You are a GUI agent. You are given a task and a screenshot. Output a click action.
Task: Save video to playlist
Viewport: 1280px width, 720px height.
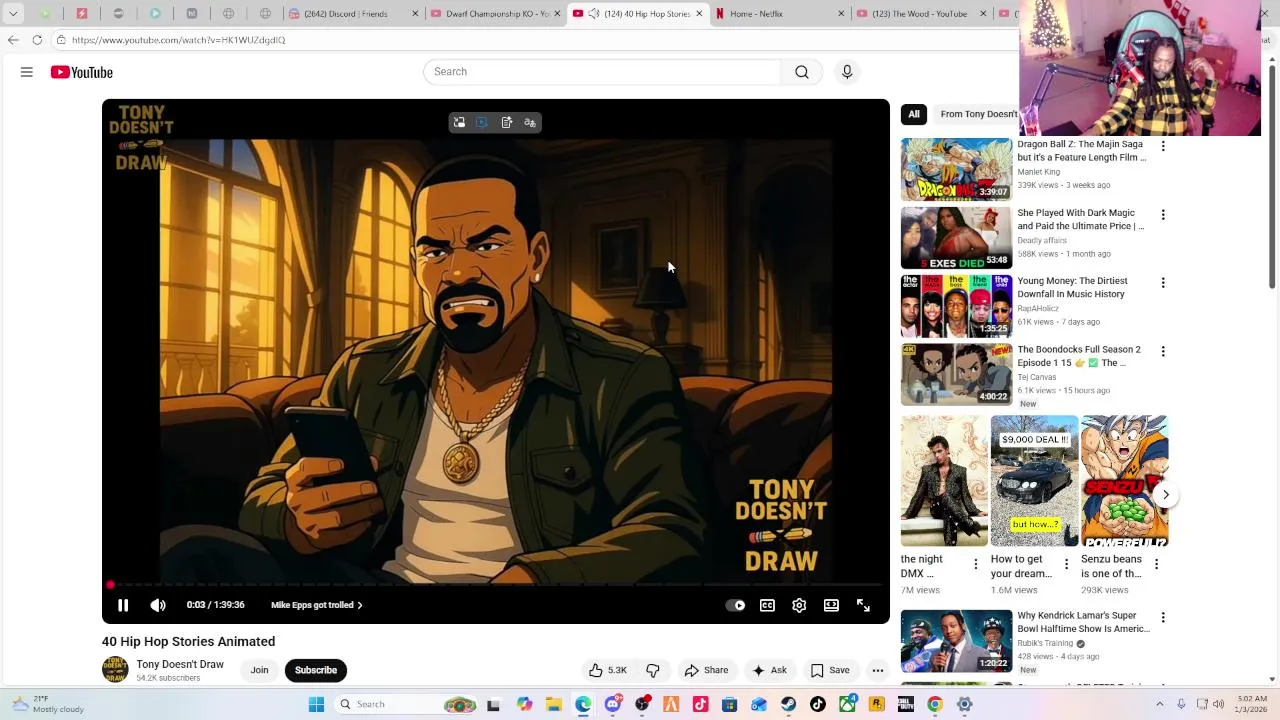tap(830, 670)
